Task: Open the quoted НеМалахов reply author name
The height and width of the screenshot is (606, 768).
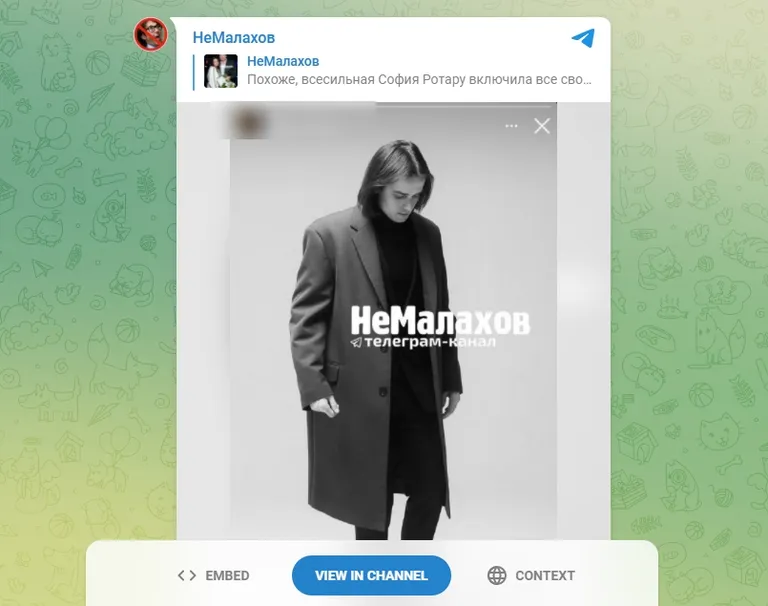Action: point(283,61)
